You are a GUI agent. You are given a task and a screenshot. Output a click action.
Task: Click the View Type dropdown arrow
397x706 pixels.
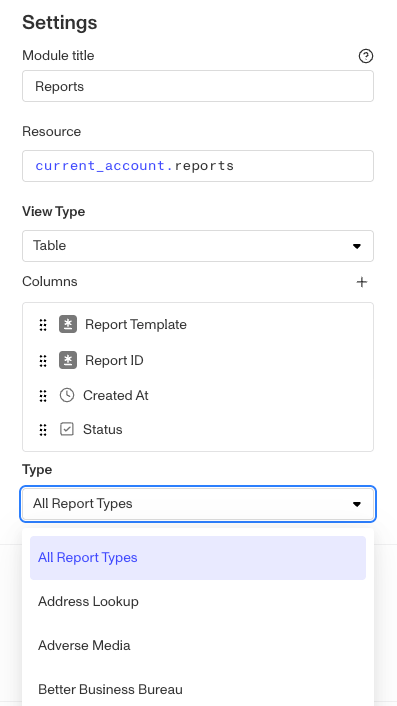[357, 246]
